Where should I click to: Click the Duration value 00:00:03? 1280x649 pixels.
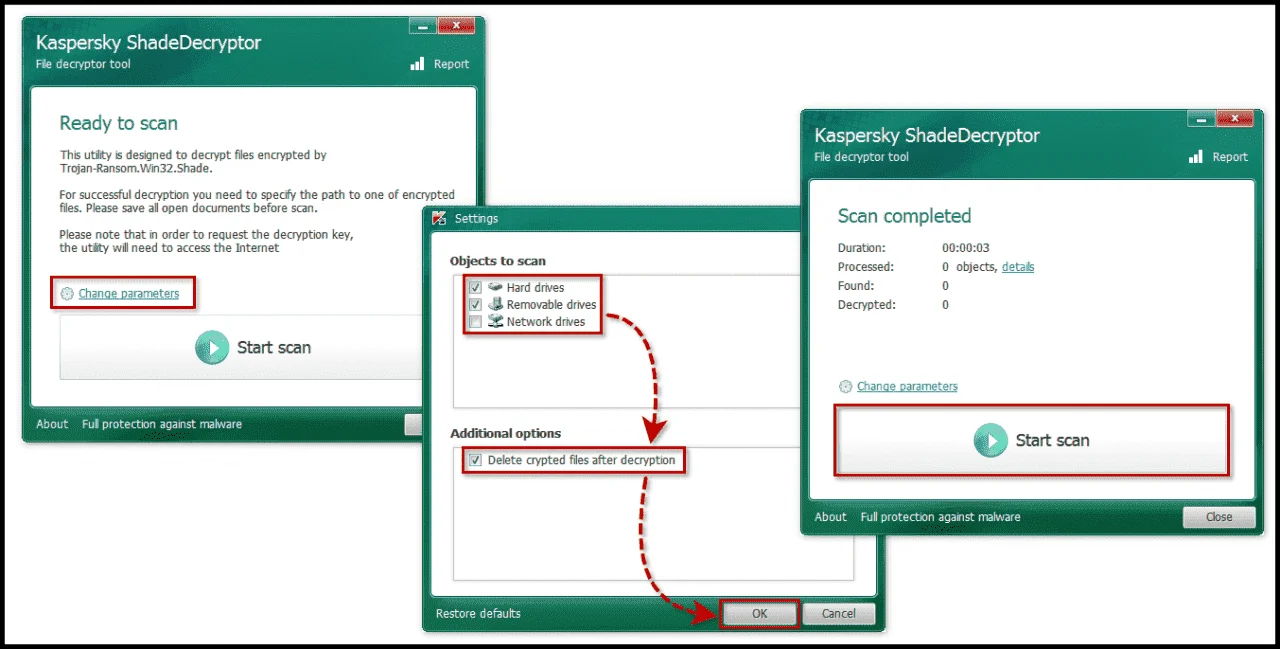click(x=966, y=248)
